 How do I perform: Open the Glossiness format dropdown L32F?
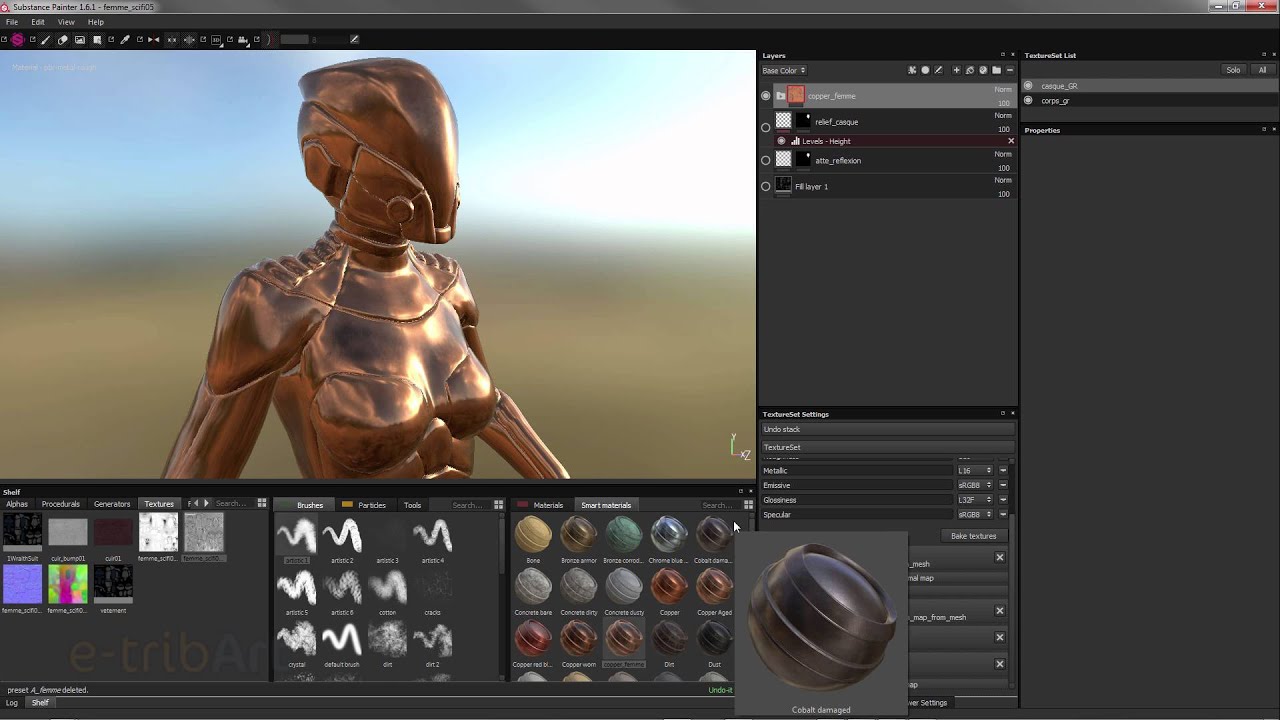[x=975, y=500]
